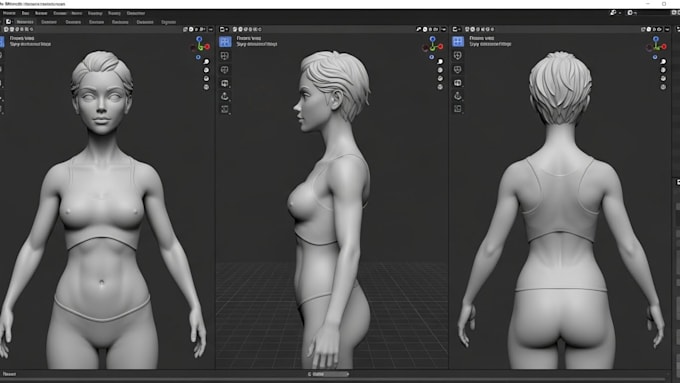Click the horizontal scrollbar at bottom center

coord(329,374)
